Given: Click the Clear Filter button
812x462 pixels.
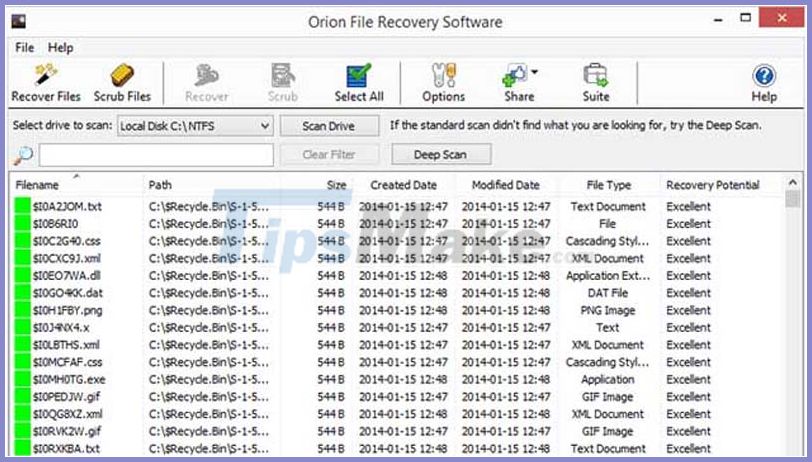Looking at the screenshot, I should (329, 154).
